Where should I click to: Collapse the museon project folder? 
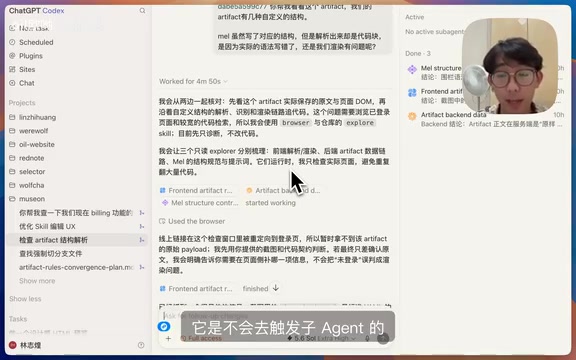click(x=12, y=199)
